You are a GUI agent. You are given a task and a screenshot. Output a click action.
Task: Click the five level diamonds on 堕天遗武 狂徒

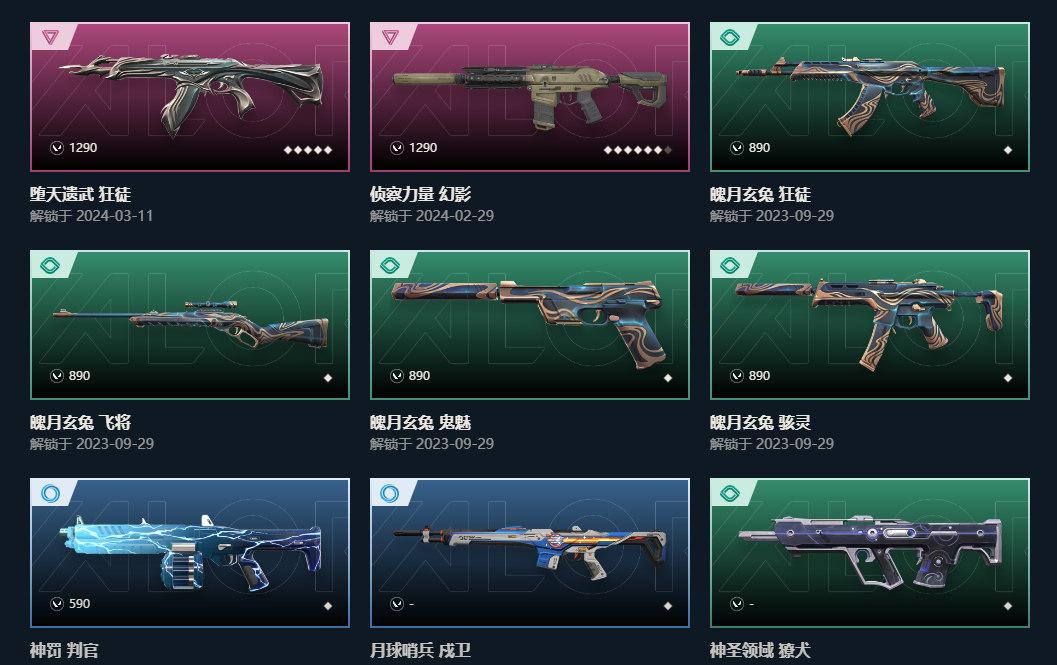pyautogui.click(x=308, y=150)
